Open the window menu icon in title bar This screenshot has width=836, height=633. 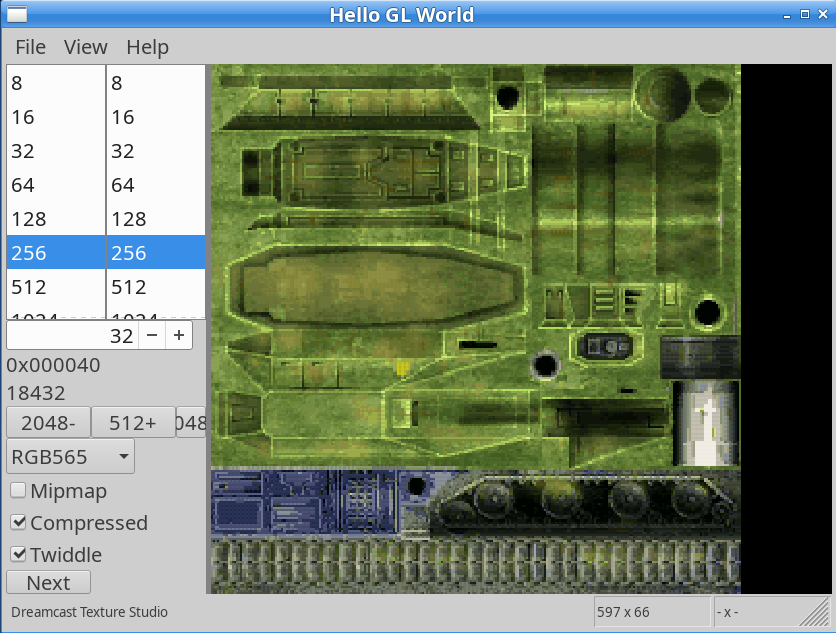coord(17,14)
